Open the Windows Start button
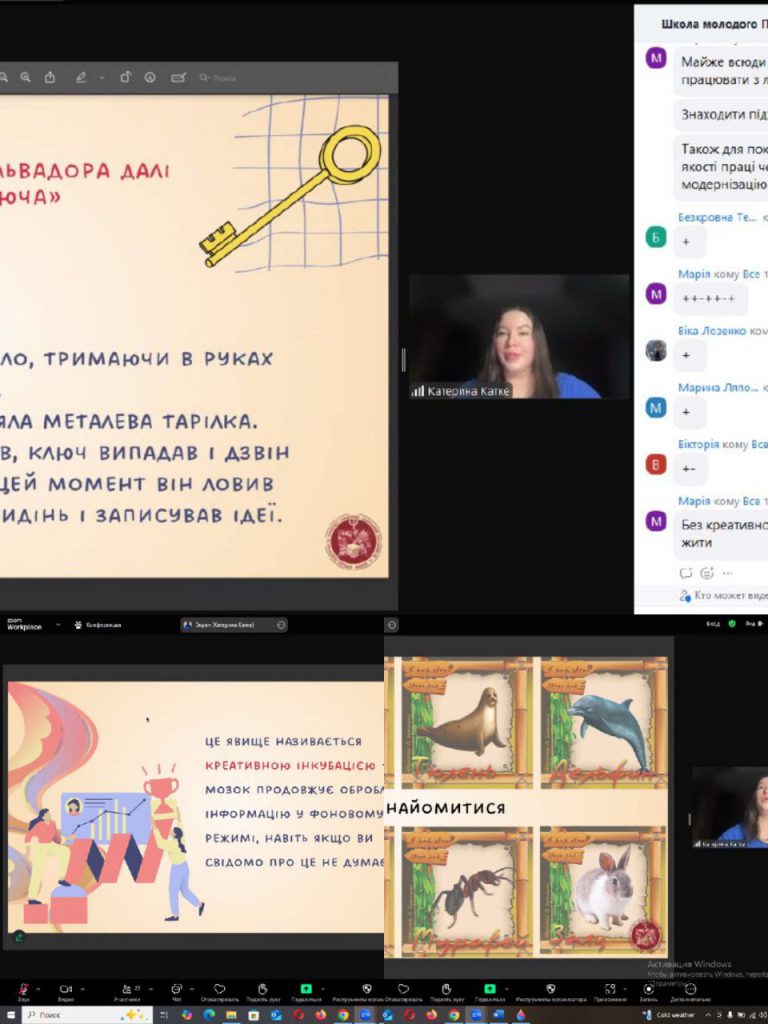Viewport: 768px width, 1024px height. coord(9,1016)
